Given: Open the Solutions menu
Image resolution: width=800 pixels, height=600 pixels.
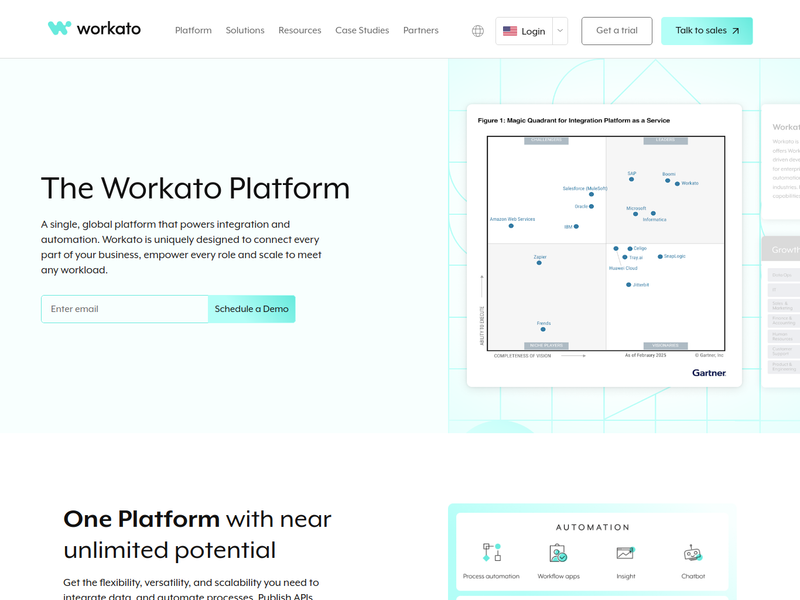Looking at the screenshot, I should point(245,31).
